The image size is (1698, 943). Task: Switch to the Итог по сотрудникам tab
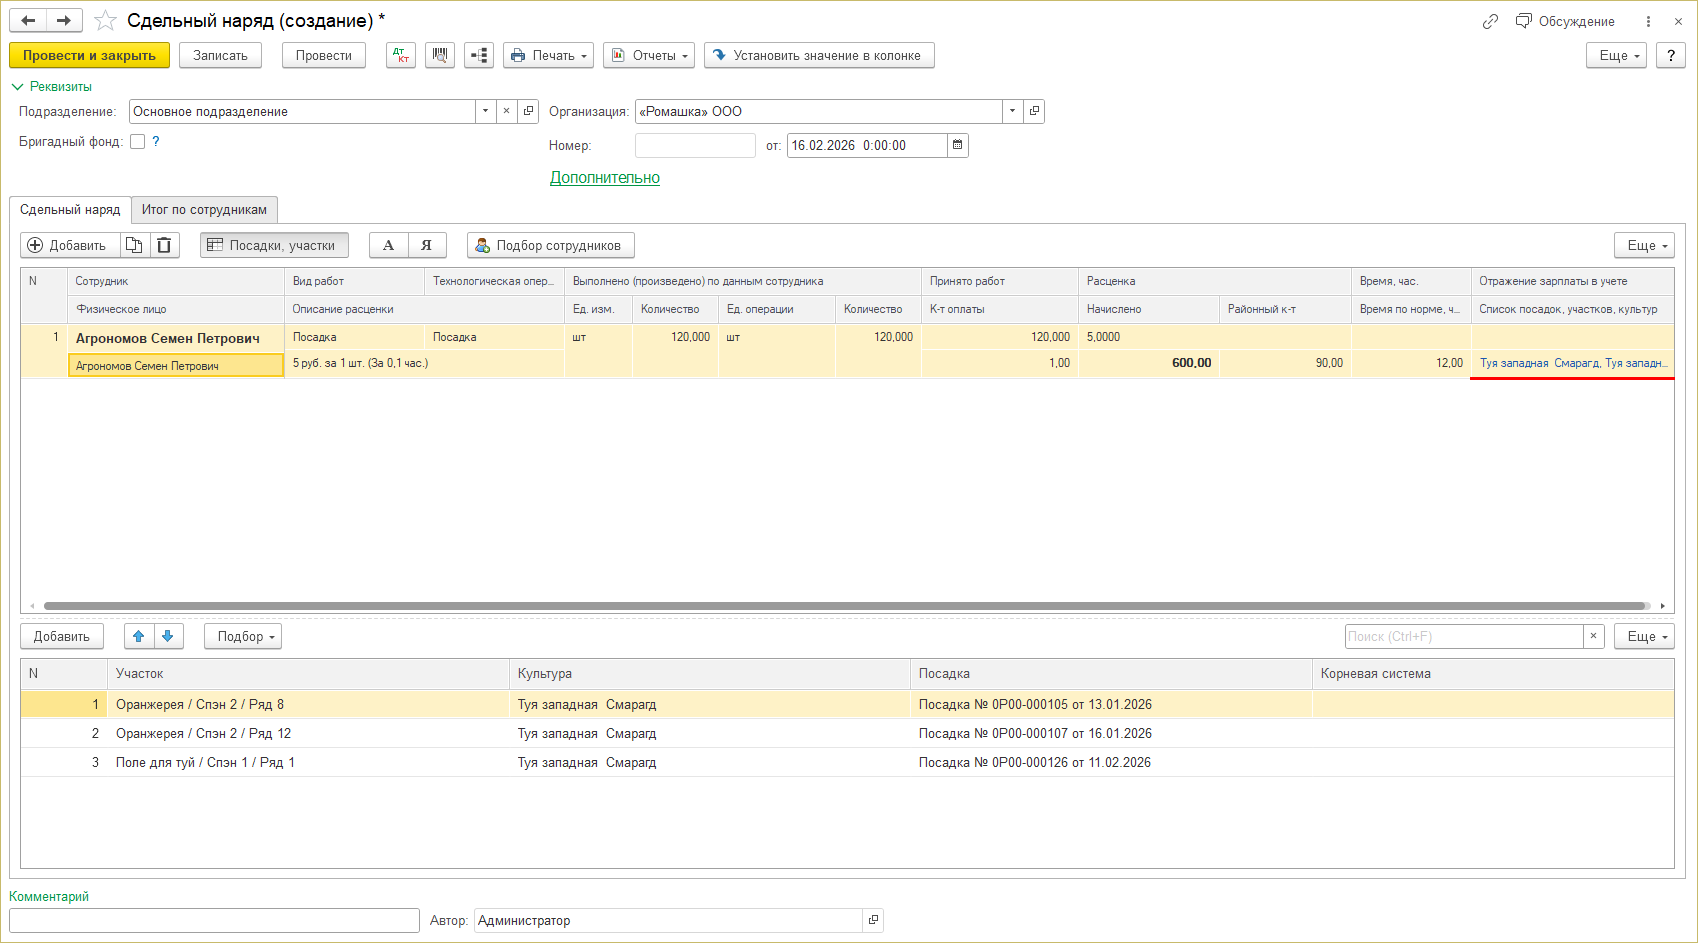coord(204,210)
